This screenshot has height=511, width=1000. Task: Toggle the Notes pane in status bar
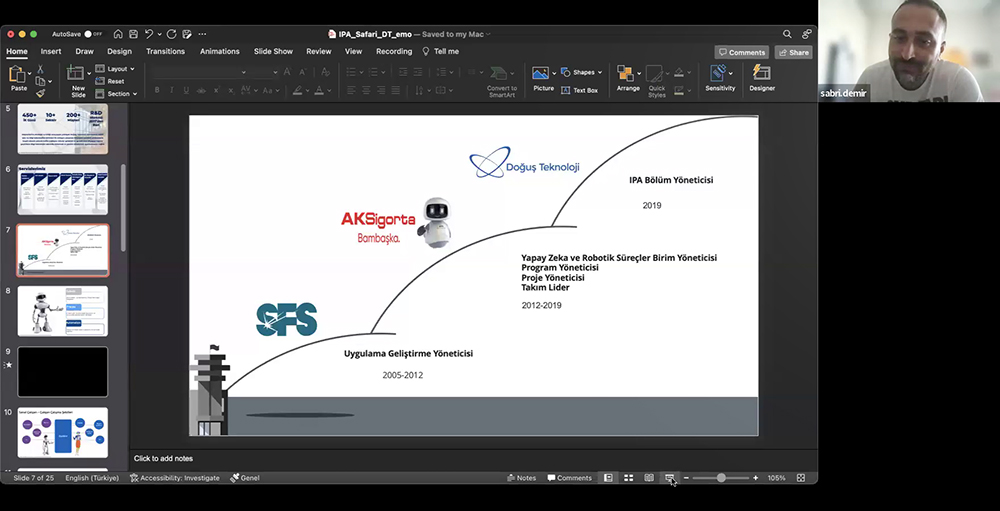(x=522, y=478)
